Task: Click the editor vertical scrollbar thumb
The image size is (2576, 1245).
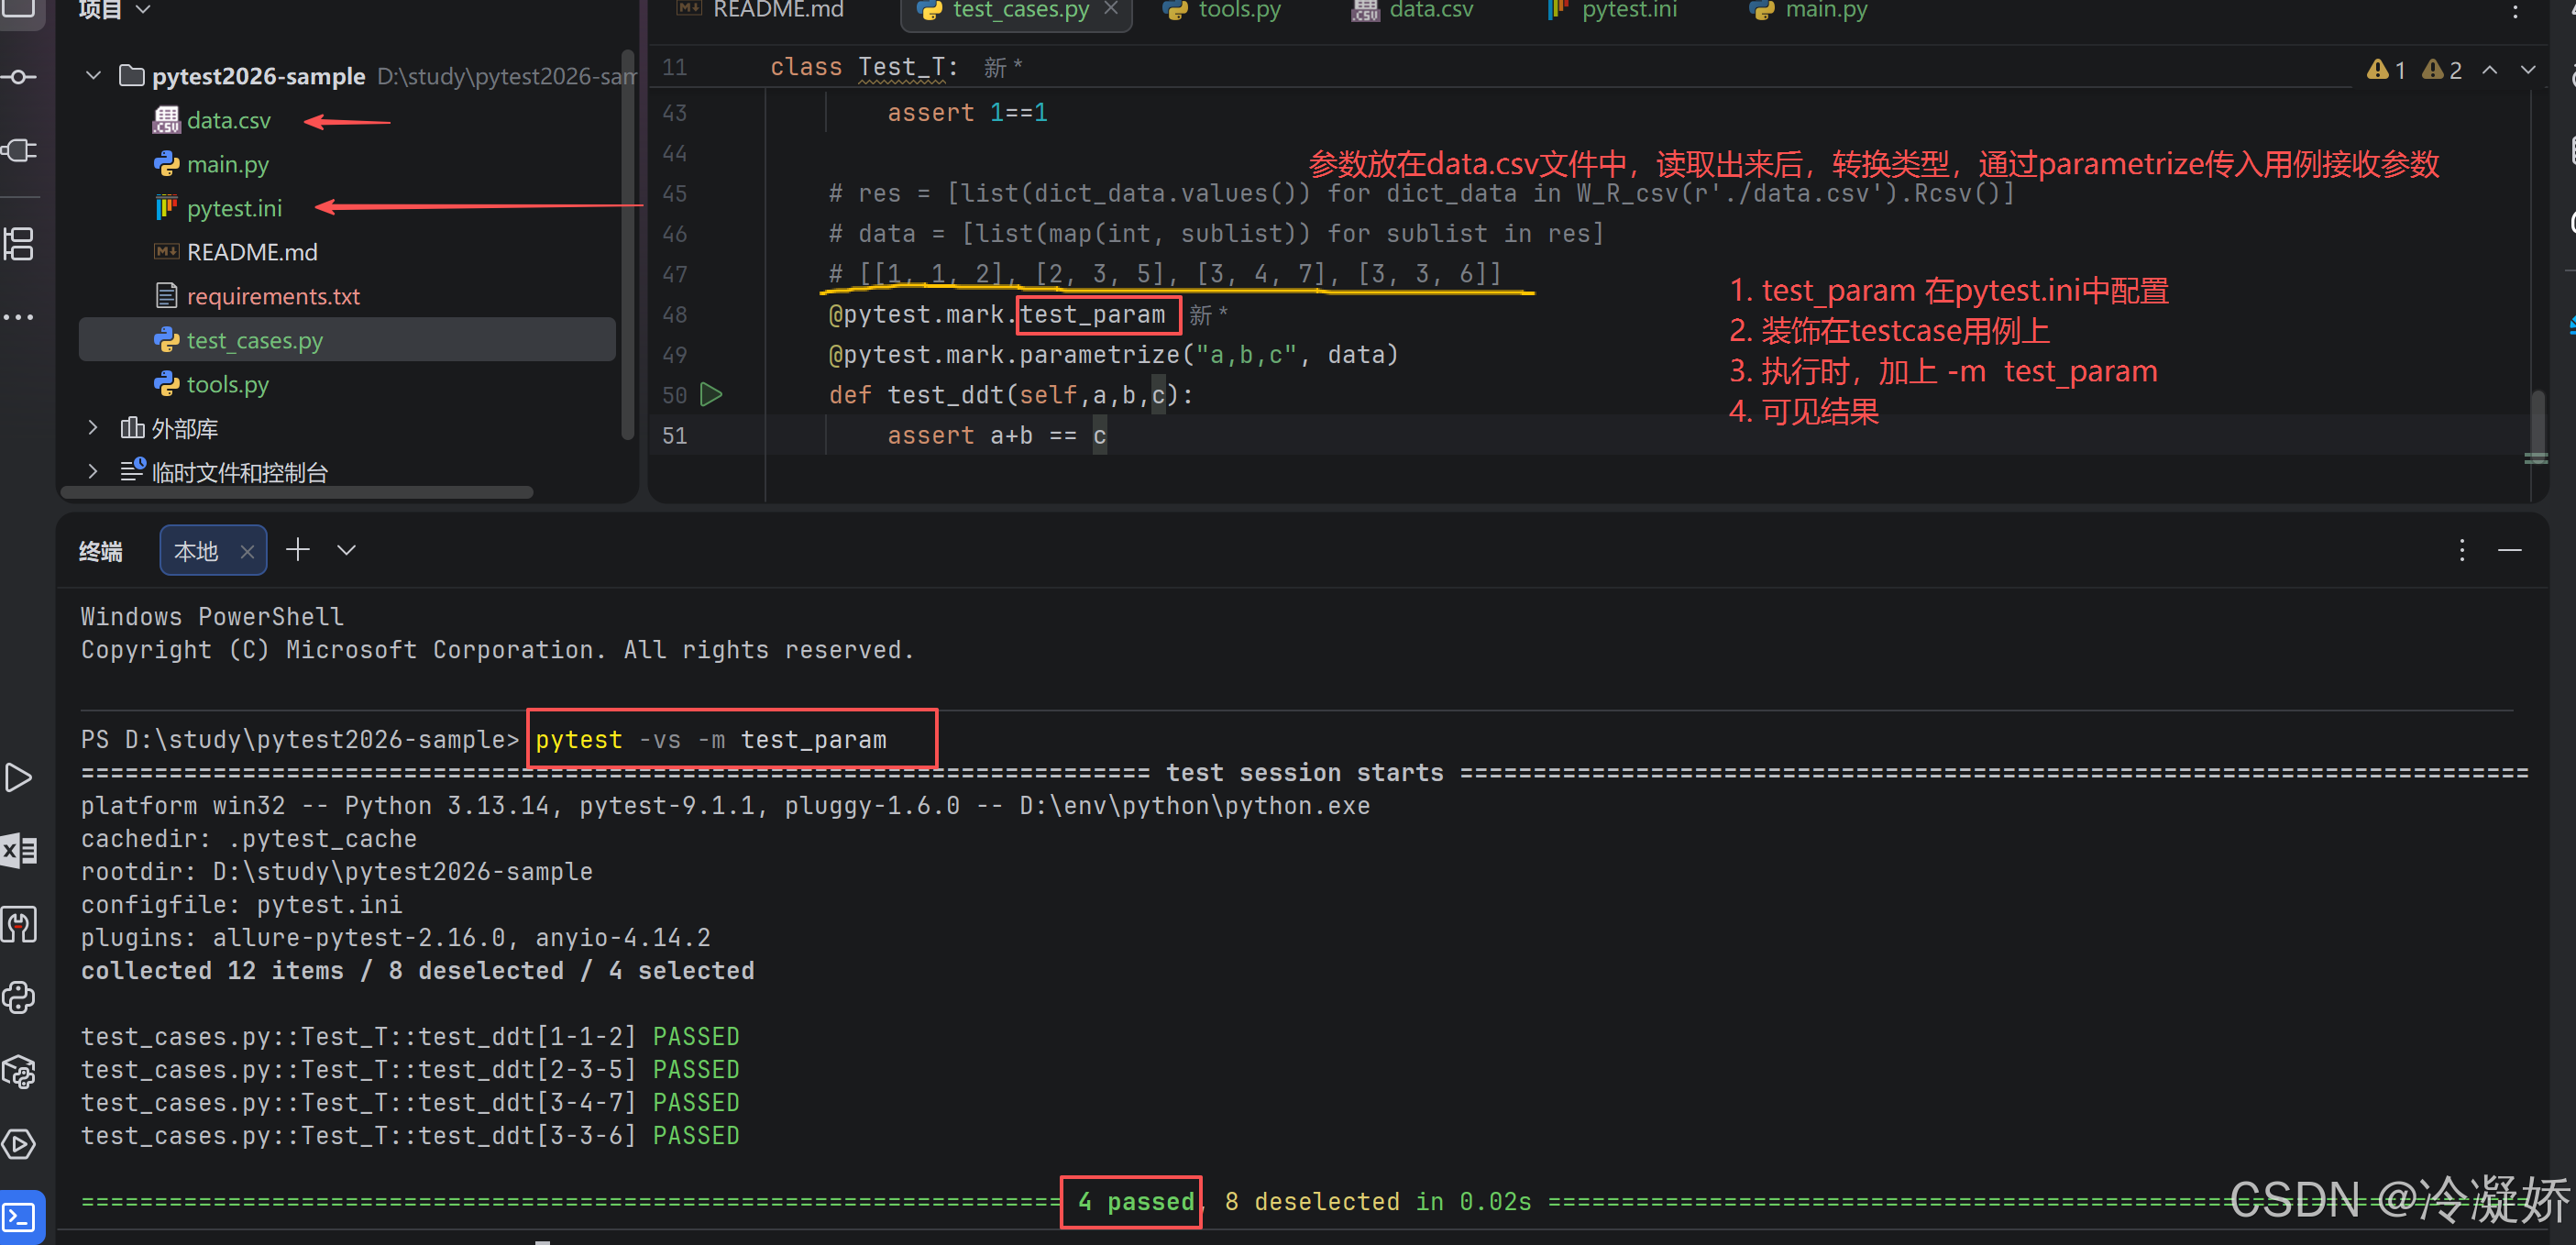Action: click(x=2537, y=425)
